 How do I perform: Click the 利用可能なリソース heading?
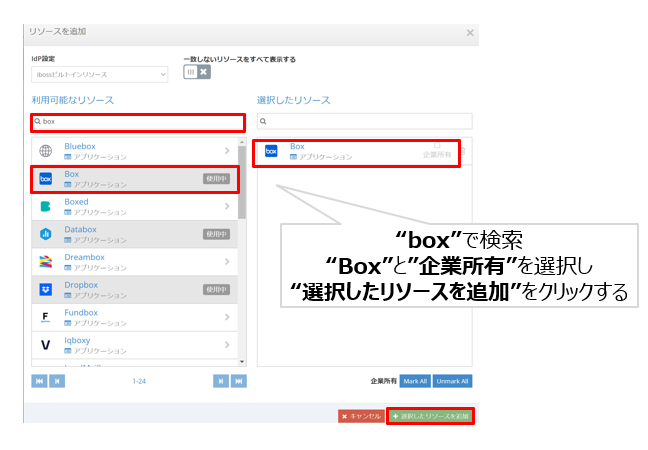[73, 100]
